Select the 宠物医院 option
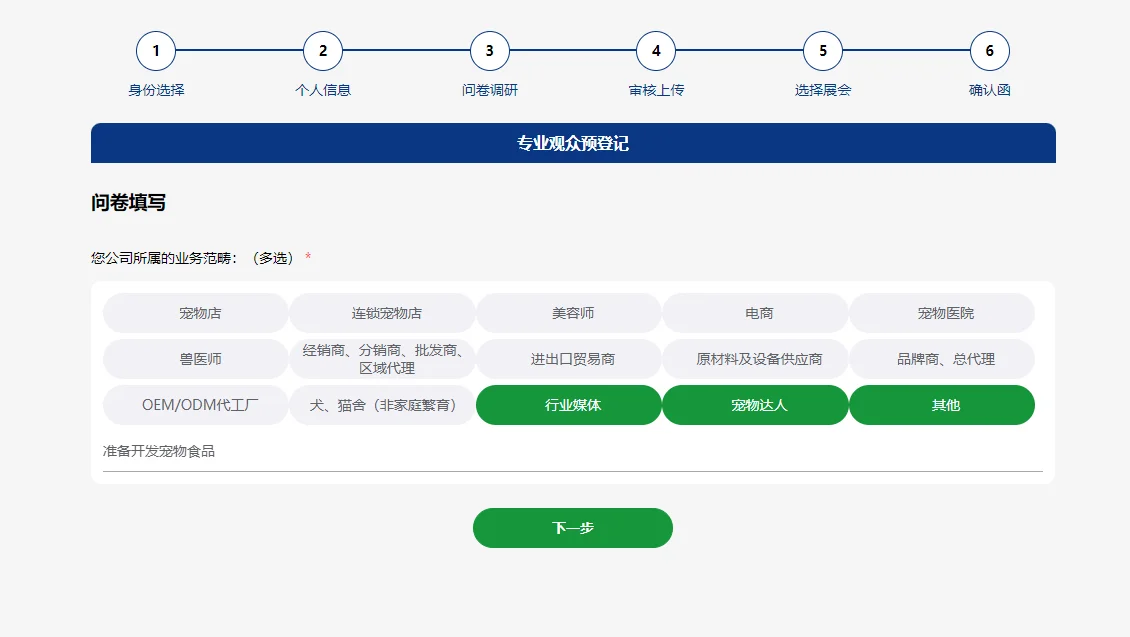This screenshot has width=1130, height=637. coord(941,312)
